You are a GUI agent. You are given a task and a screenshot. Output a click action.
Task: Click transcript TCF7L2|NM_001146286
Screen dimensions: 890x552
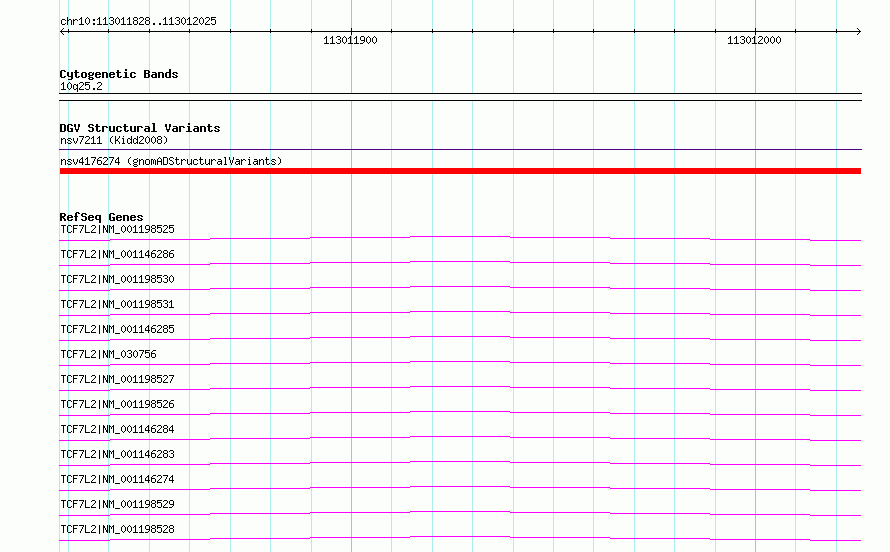pyautogui.click(x=117, y=254)
